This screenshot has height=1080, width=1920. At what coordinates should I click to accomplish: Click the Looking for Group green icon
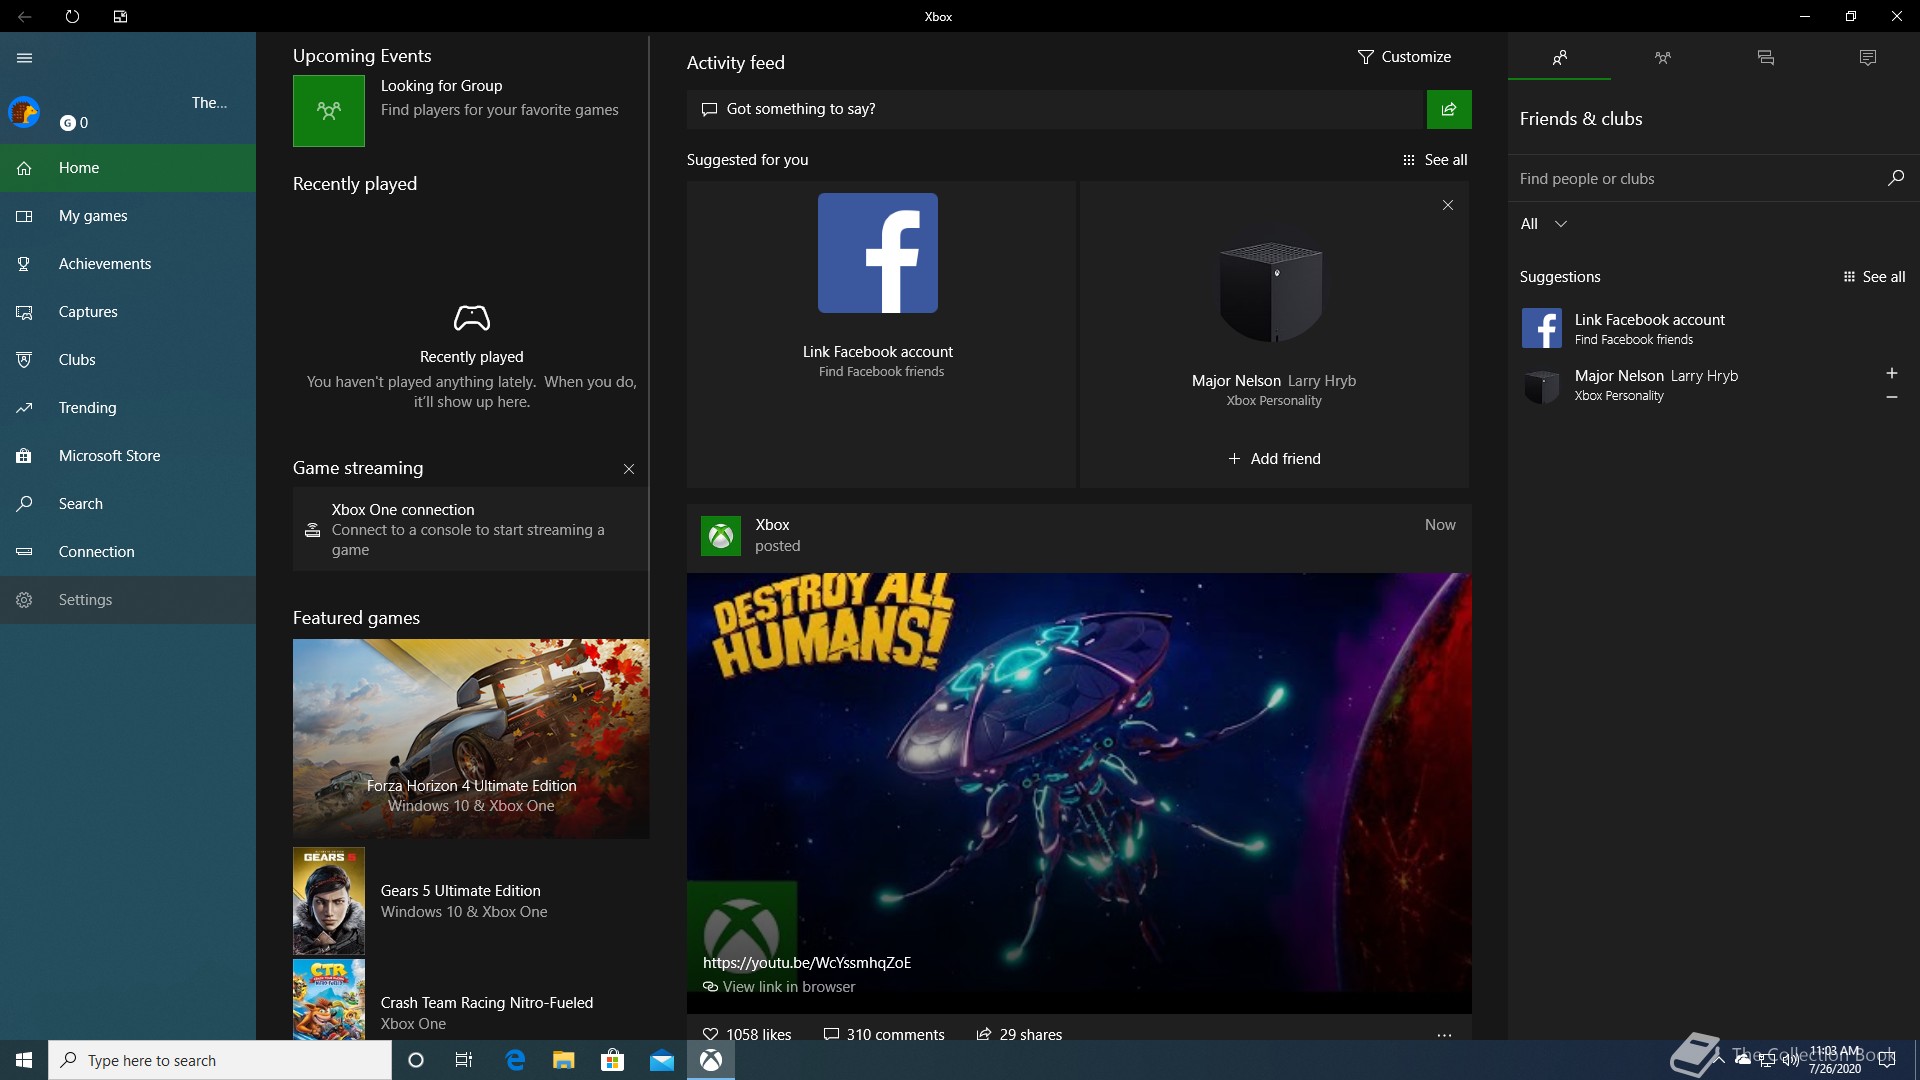coord(329,111)
